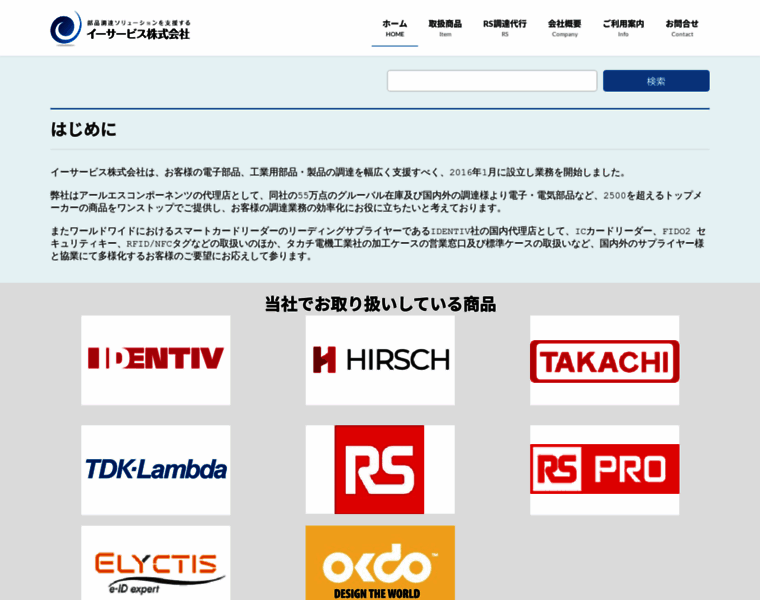Click the 検索 search button
The width and height of the screenshot is (760, 600).
click(x=656, y=80)
